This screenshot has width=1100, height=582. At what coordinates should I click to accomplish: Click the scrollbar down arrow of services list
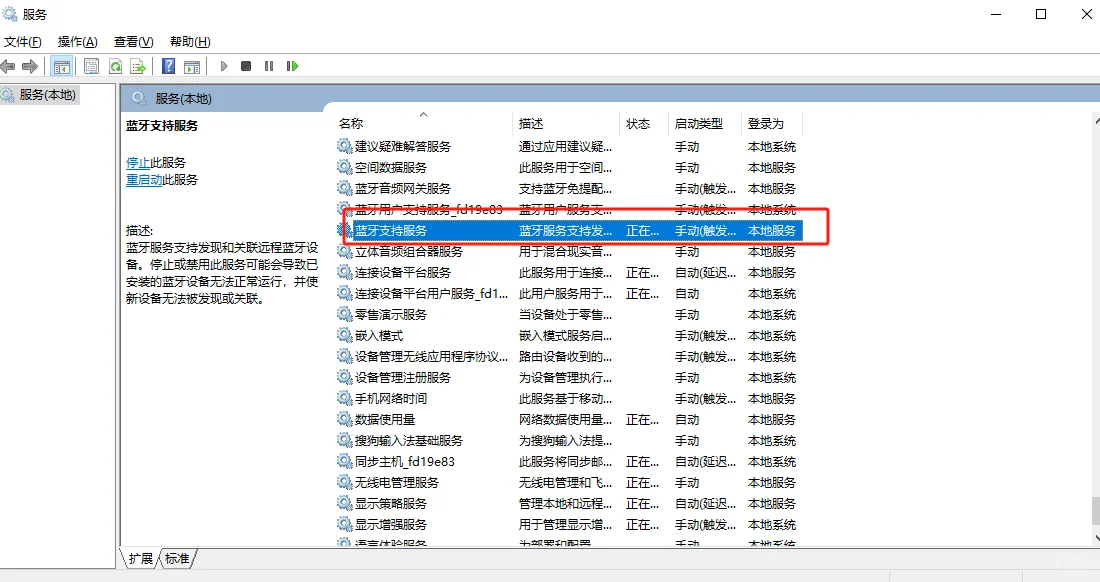coord(1096,539)
